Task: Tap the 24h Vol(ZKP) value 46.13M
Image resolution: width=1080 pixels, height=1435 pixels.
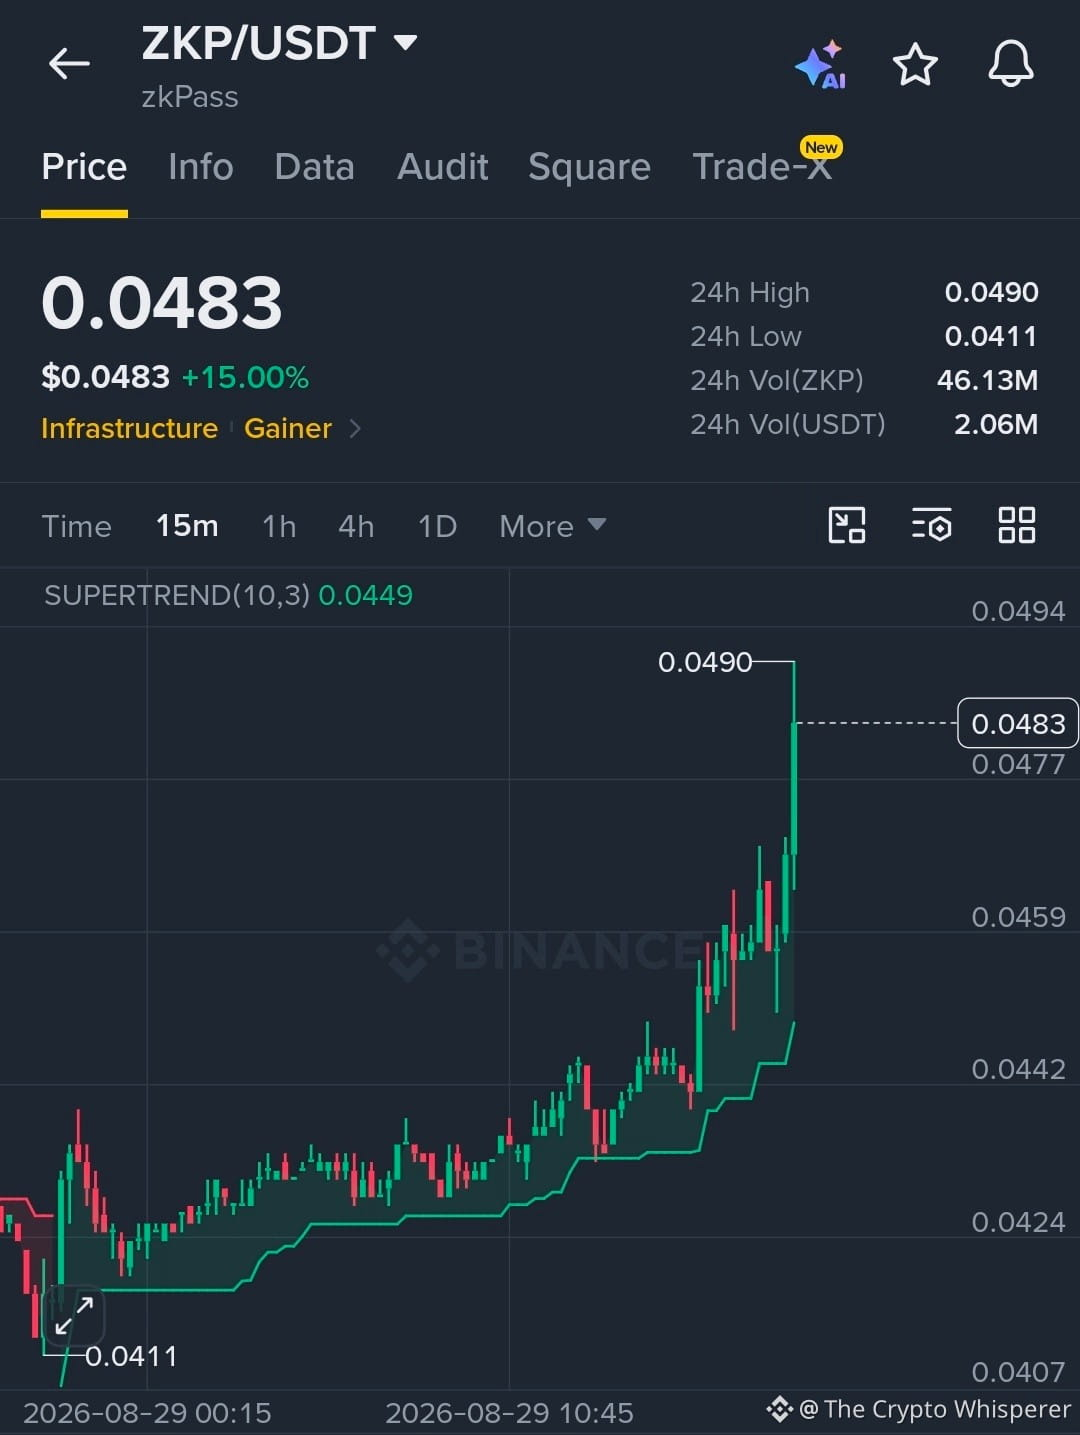Action: (987, 380)
